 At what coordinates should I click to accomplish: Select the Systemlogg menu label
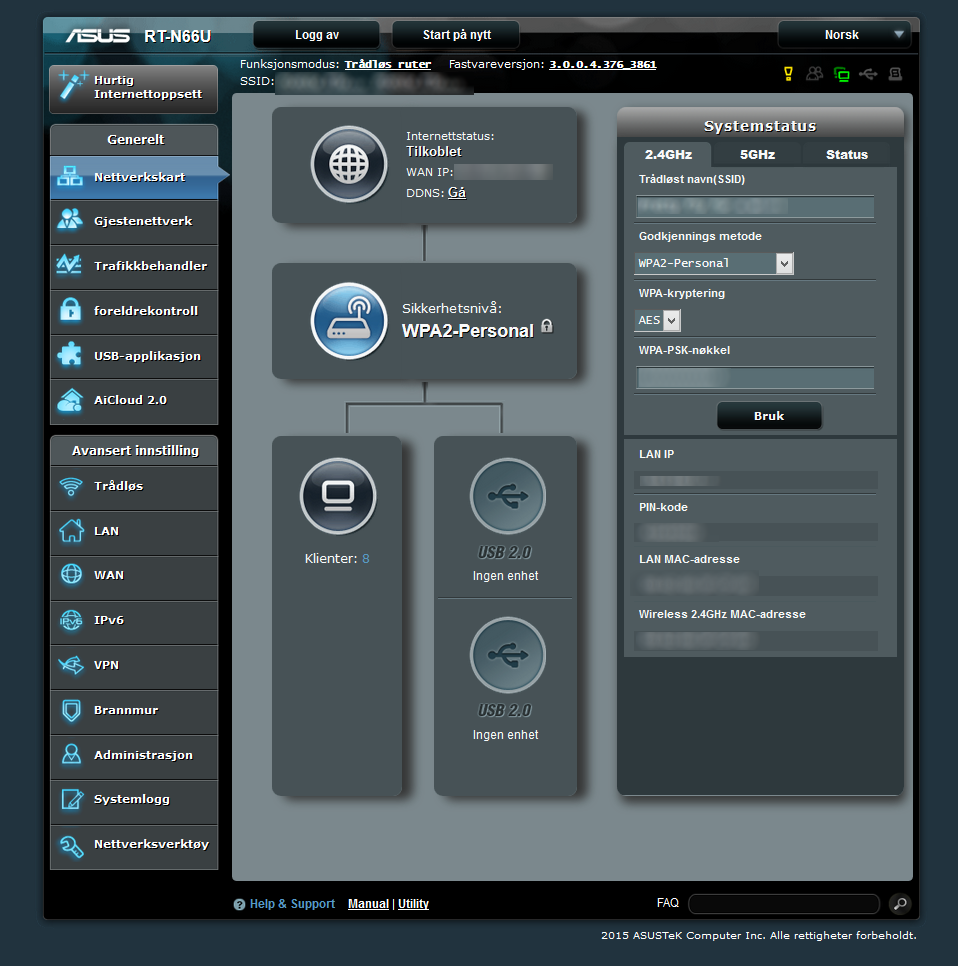point(131,799)
